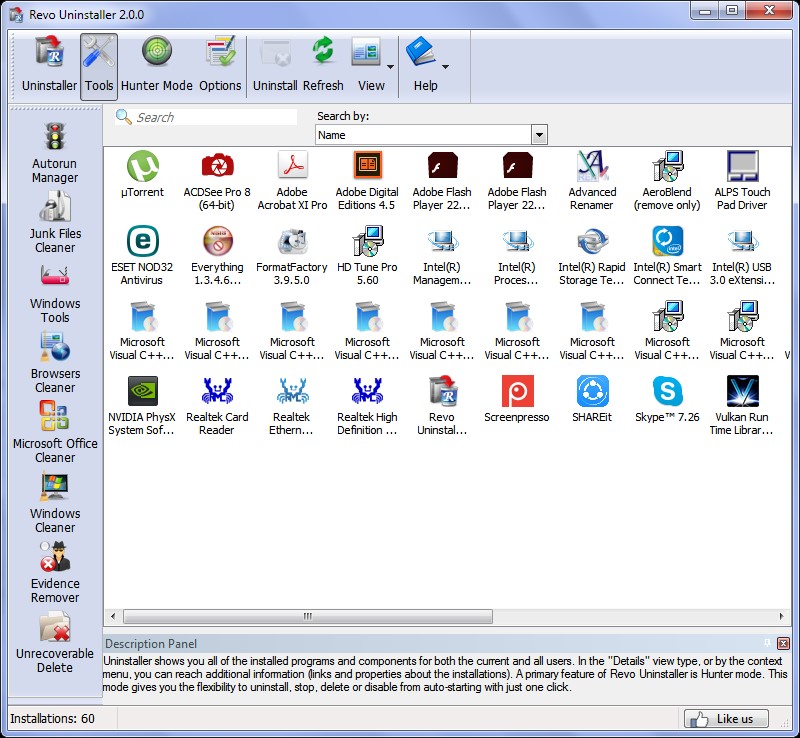Open the Options toolbar item
This screenshot has height=738, width=800.
[x=220, y=64]
